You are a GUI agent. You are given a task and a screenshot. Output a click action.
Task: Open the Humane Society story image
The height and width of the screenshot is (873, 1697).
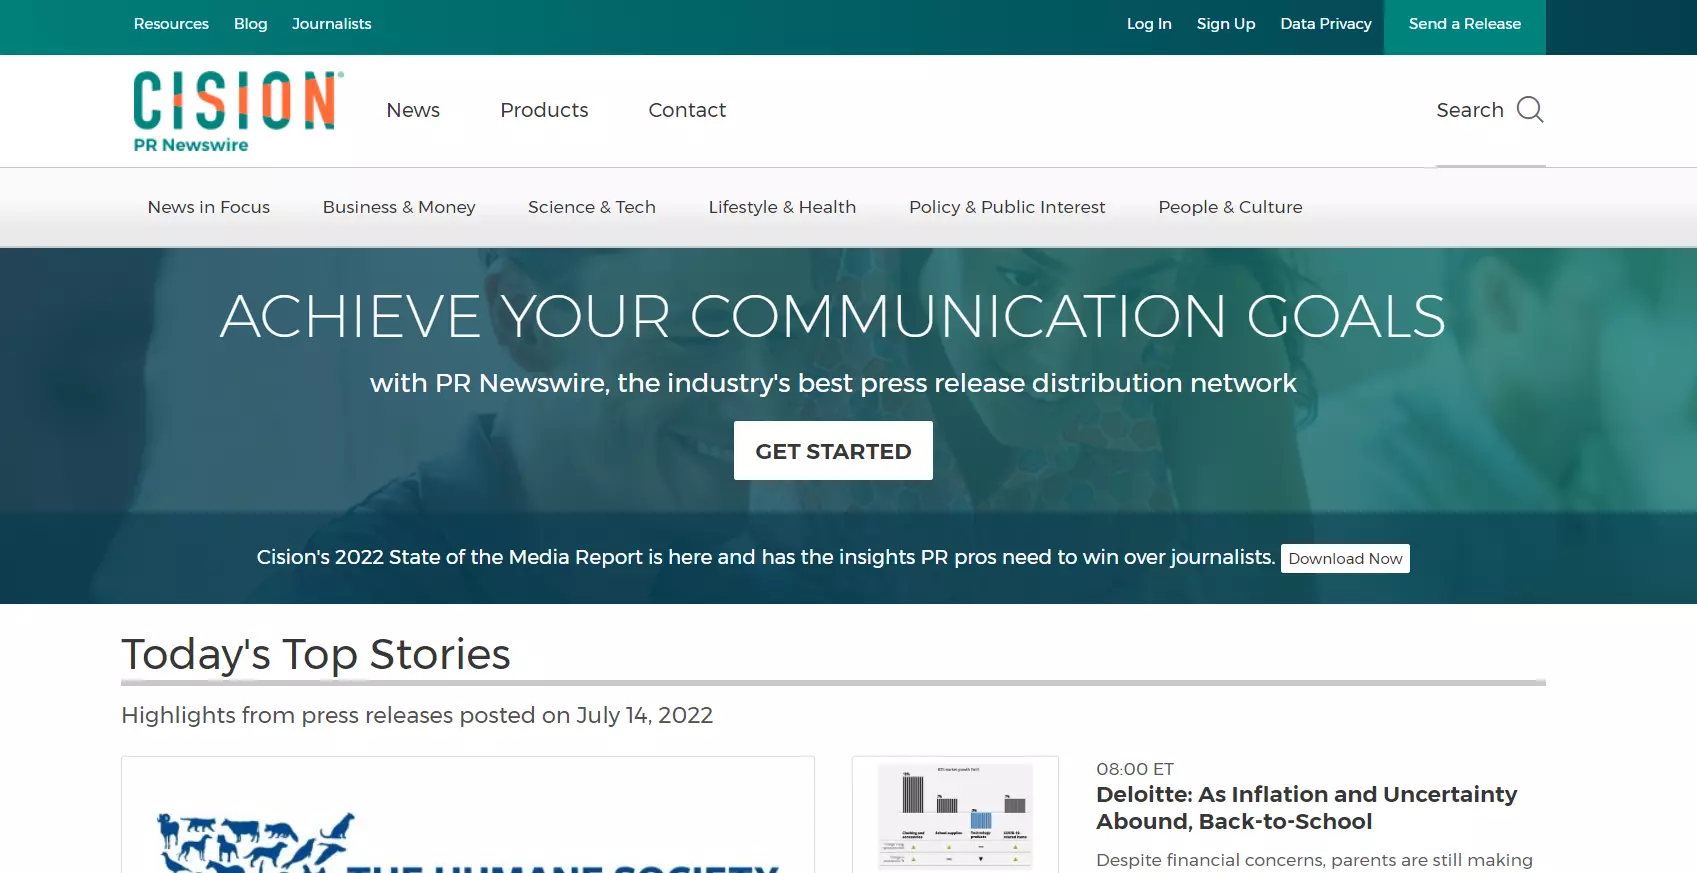(468, 815)
